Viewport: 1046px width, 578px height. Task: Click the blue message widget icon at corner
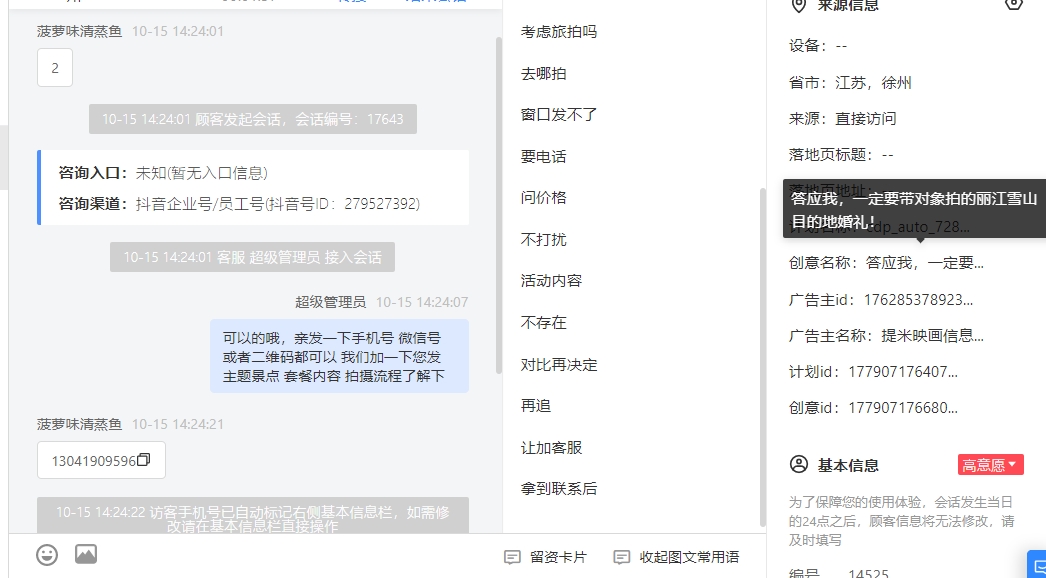coord(1037,565)
